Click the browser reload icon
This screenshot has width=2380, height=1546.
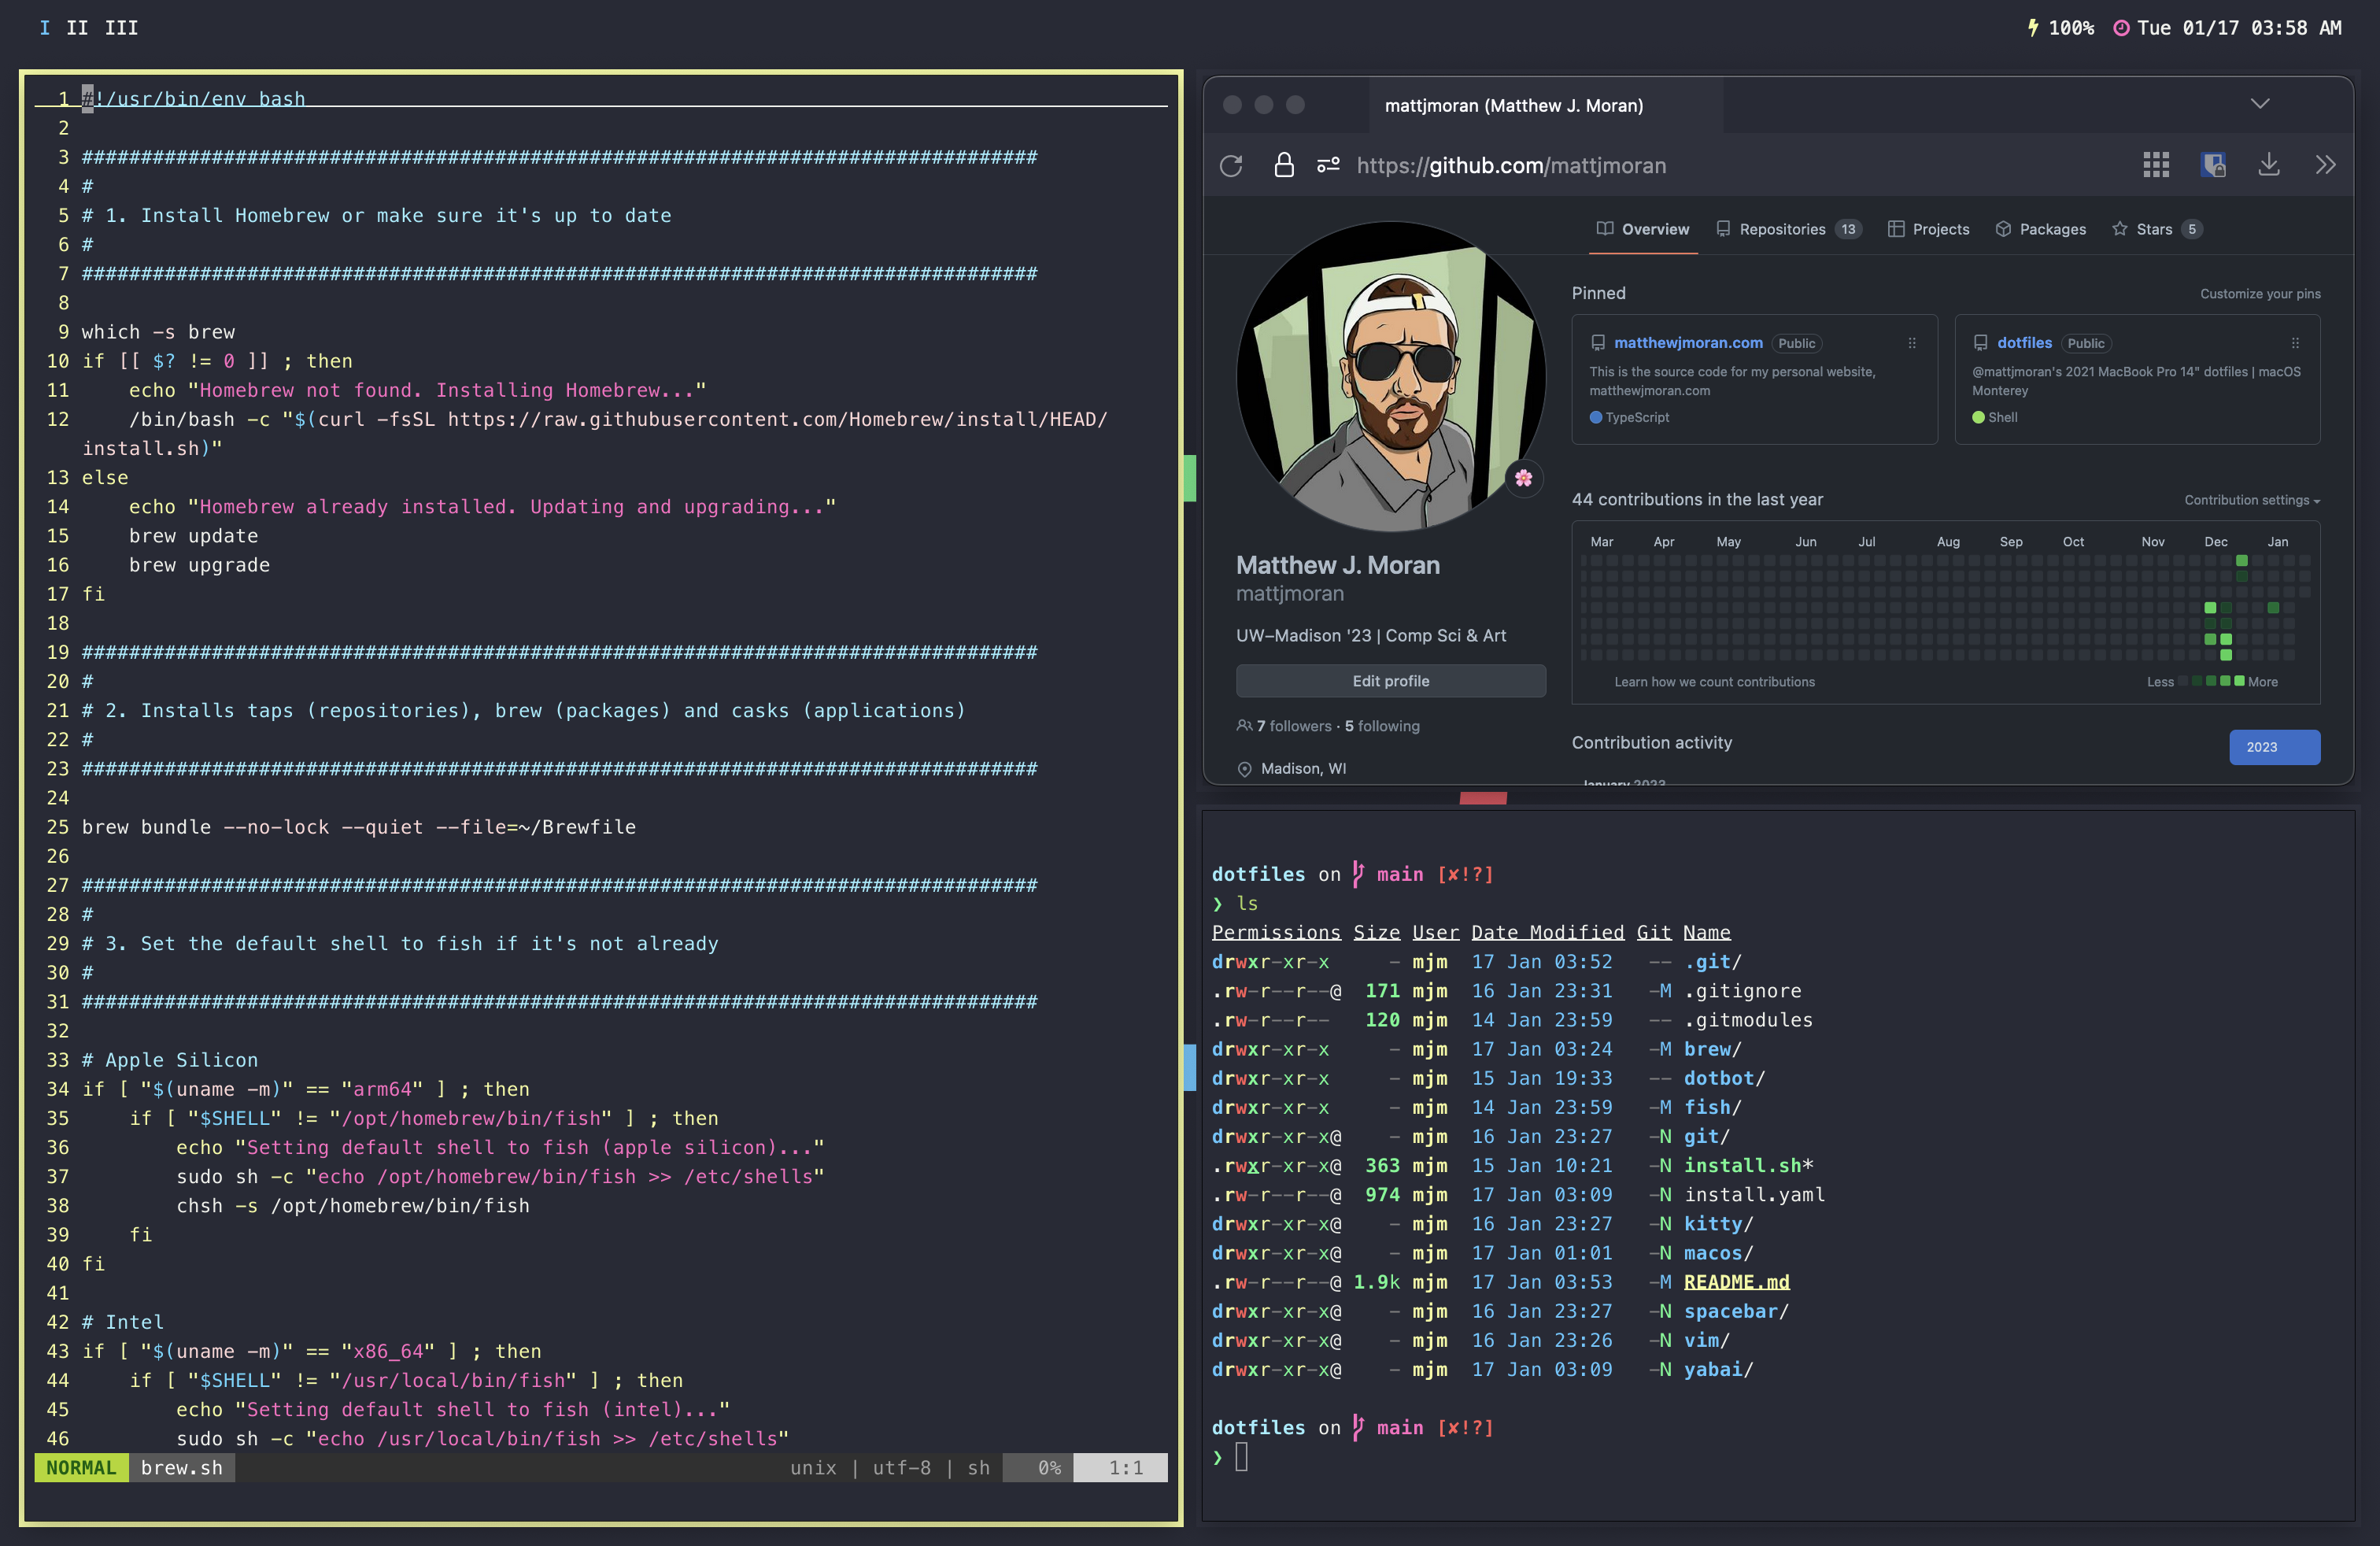[x=1231, y=166]
